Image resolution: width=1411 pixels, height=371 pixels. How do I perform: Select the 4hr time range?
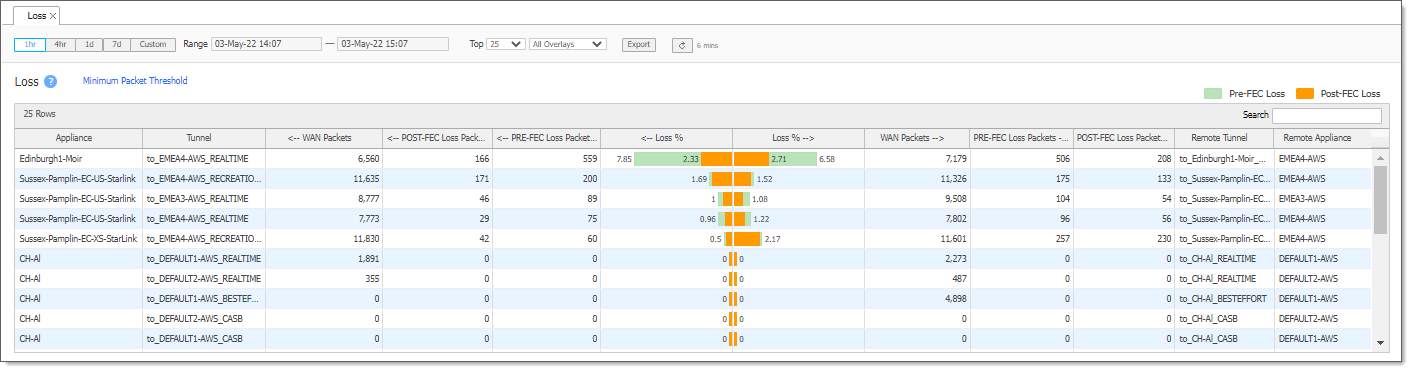click(x=60, y=44)
